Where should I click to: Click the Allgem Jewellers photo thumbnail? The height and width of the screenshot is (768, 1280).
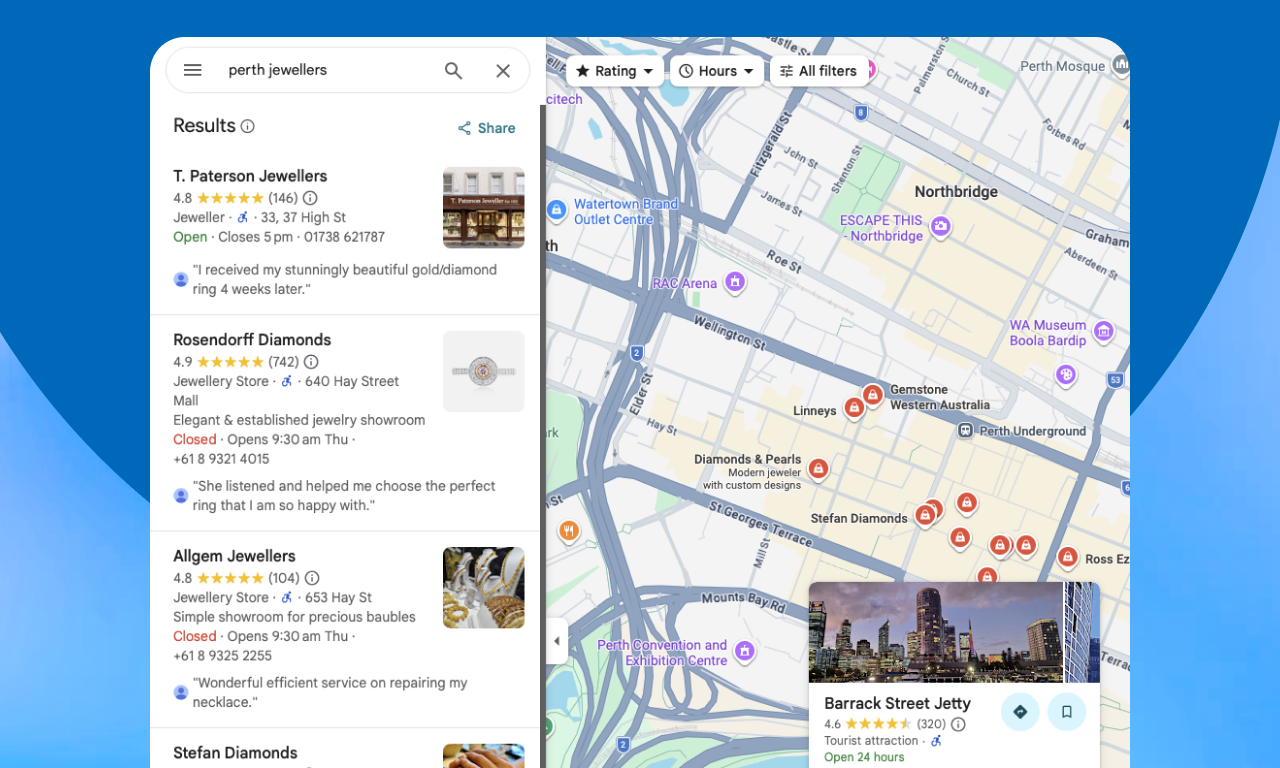pyautogui.click(x=483, y=587)
